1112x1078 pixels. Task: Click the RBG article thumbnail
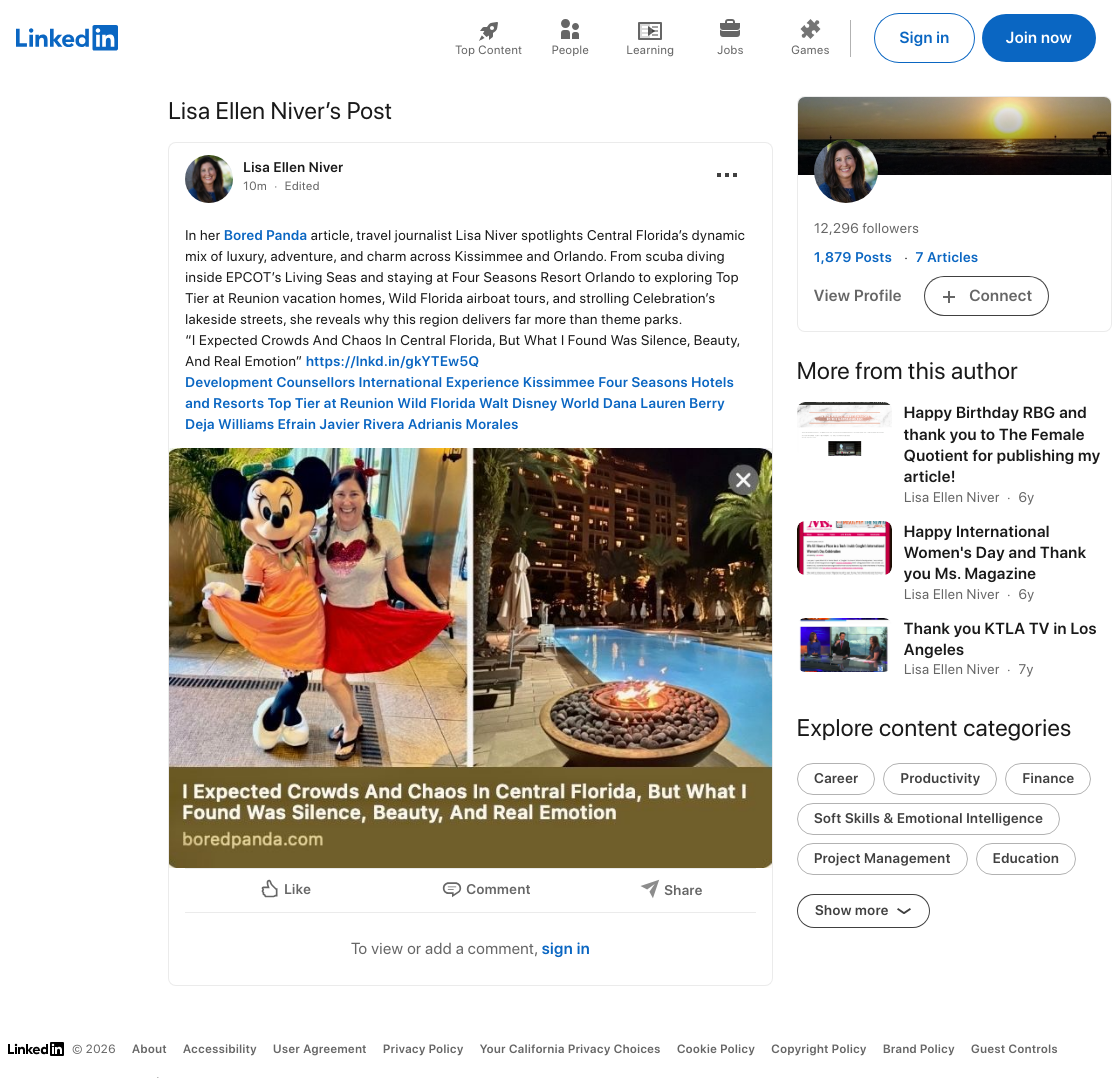pyautogui.click(x=844, y=430)
